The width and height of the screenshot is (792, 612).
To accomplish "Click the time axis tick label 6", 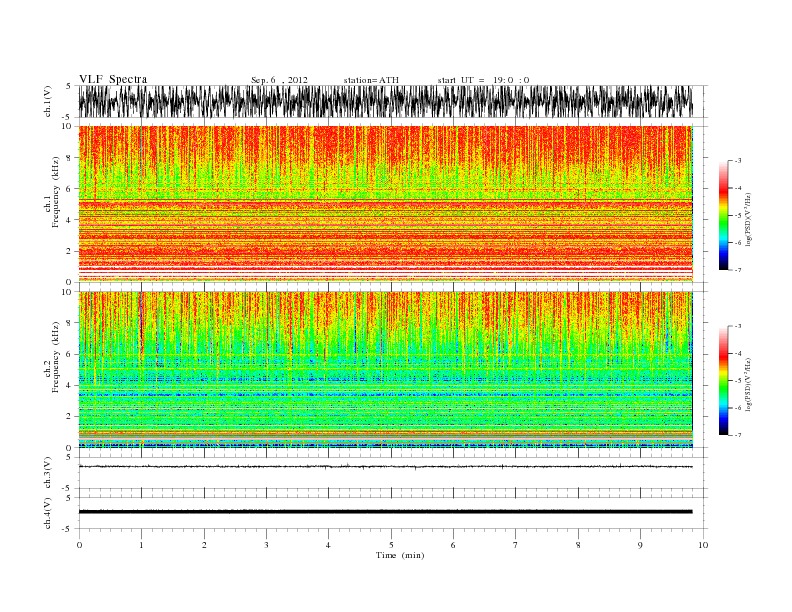I will (x=453, y=545).
